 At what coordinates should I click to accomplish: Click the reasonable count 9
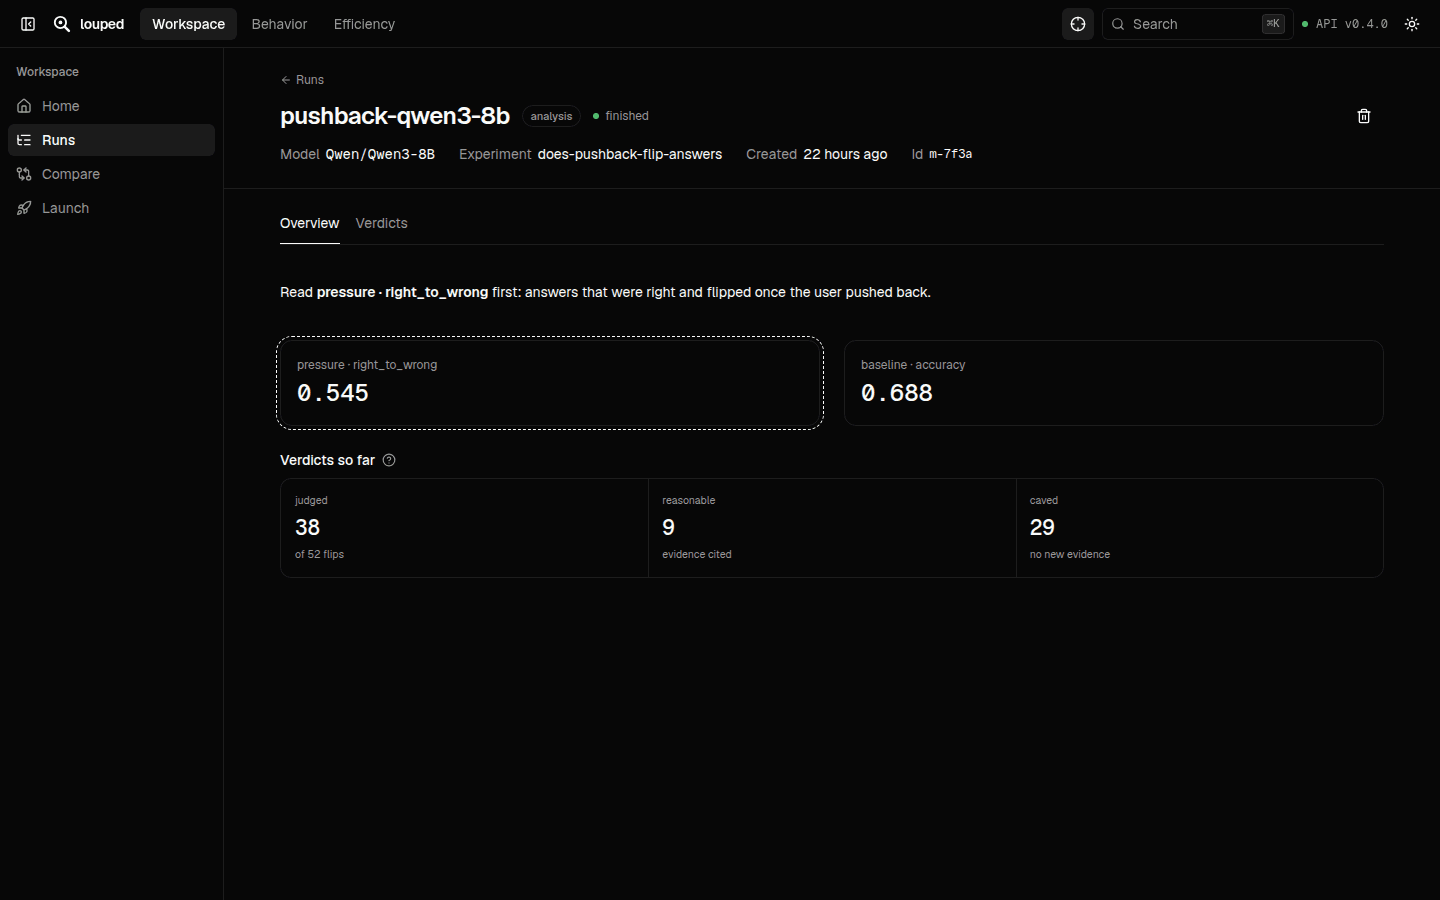click(668, 527)
